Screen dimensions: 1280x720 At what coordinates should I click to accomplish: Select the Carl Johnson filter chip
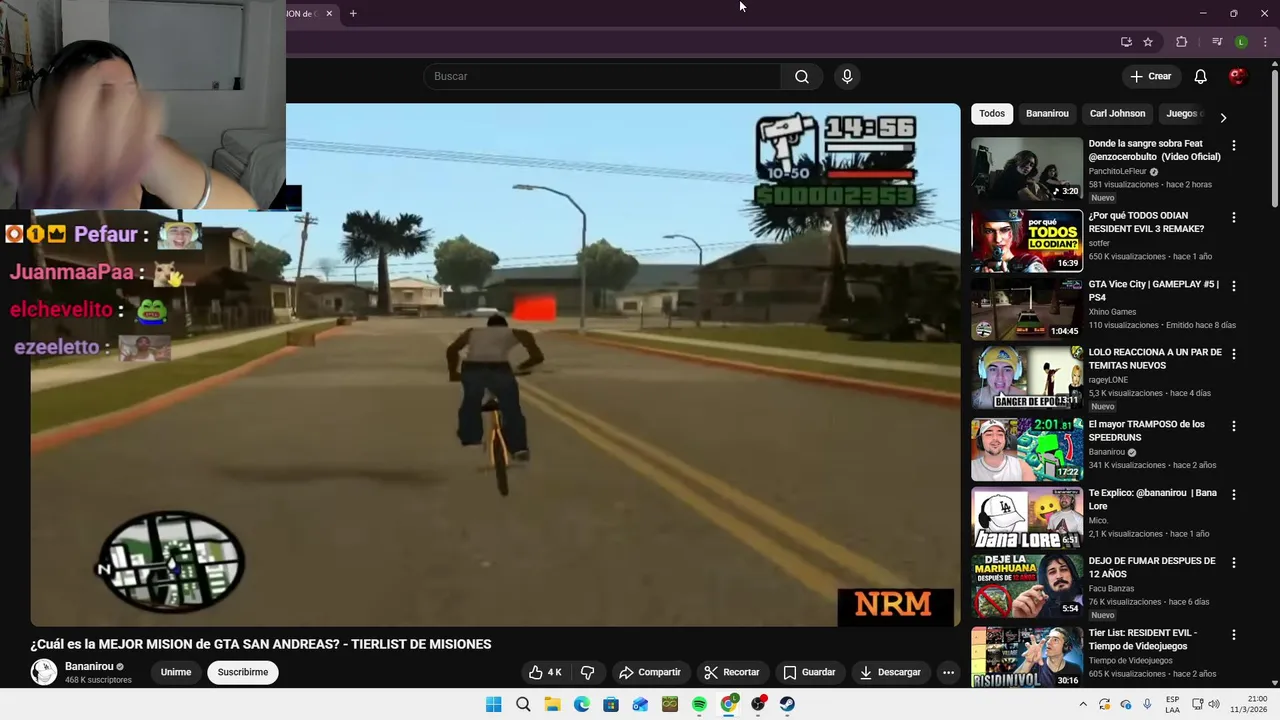click(1117, 113)
